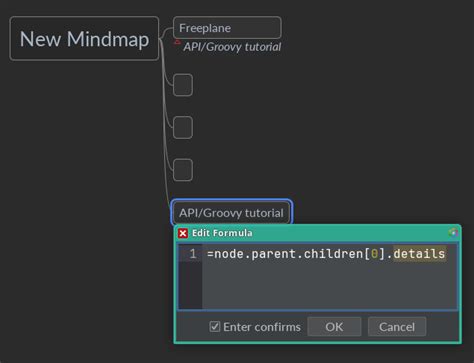
Task: Click the red triangle beside the Freeplane details
Action: pos(177,42)
